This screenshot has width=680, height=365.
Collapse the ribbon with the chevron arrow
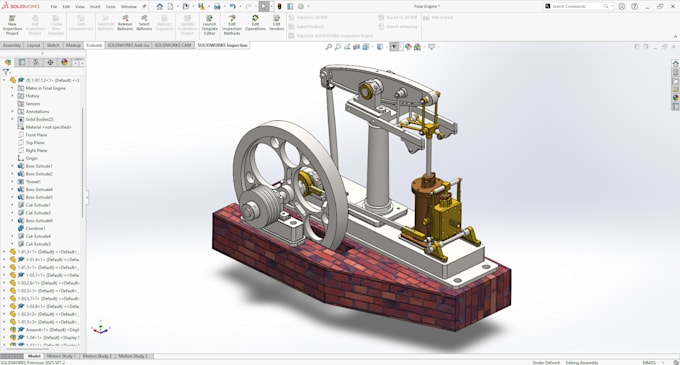coord(675,37)
